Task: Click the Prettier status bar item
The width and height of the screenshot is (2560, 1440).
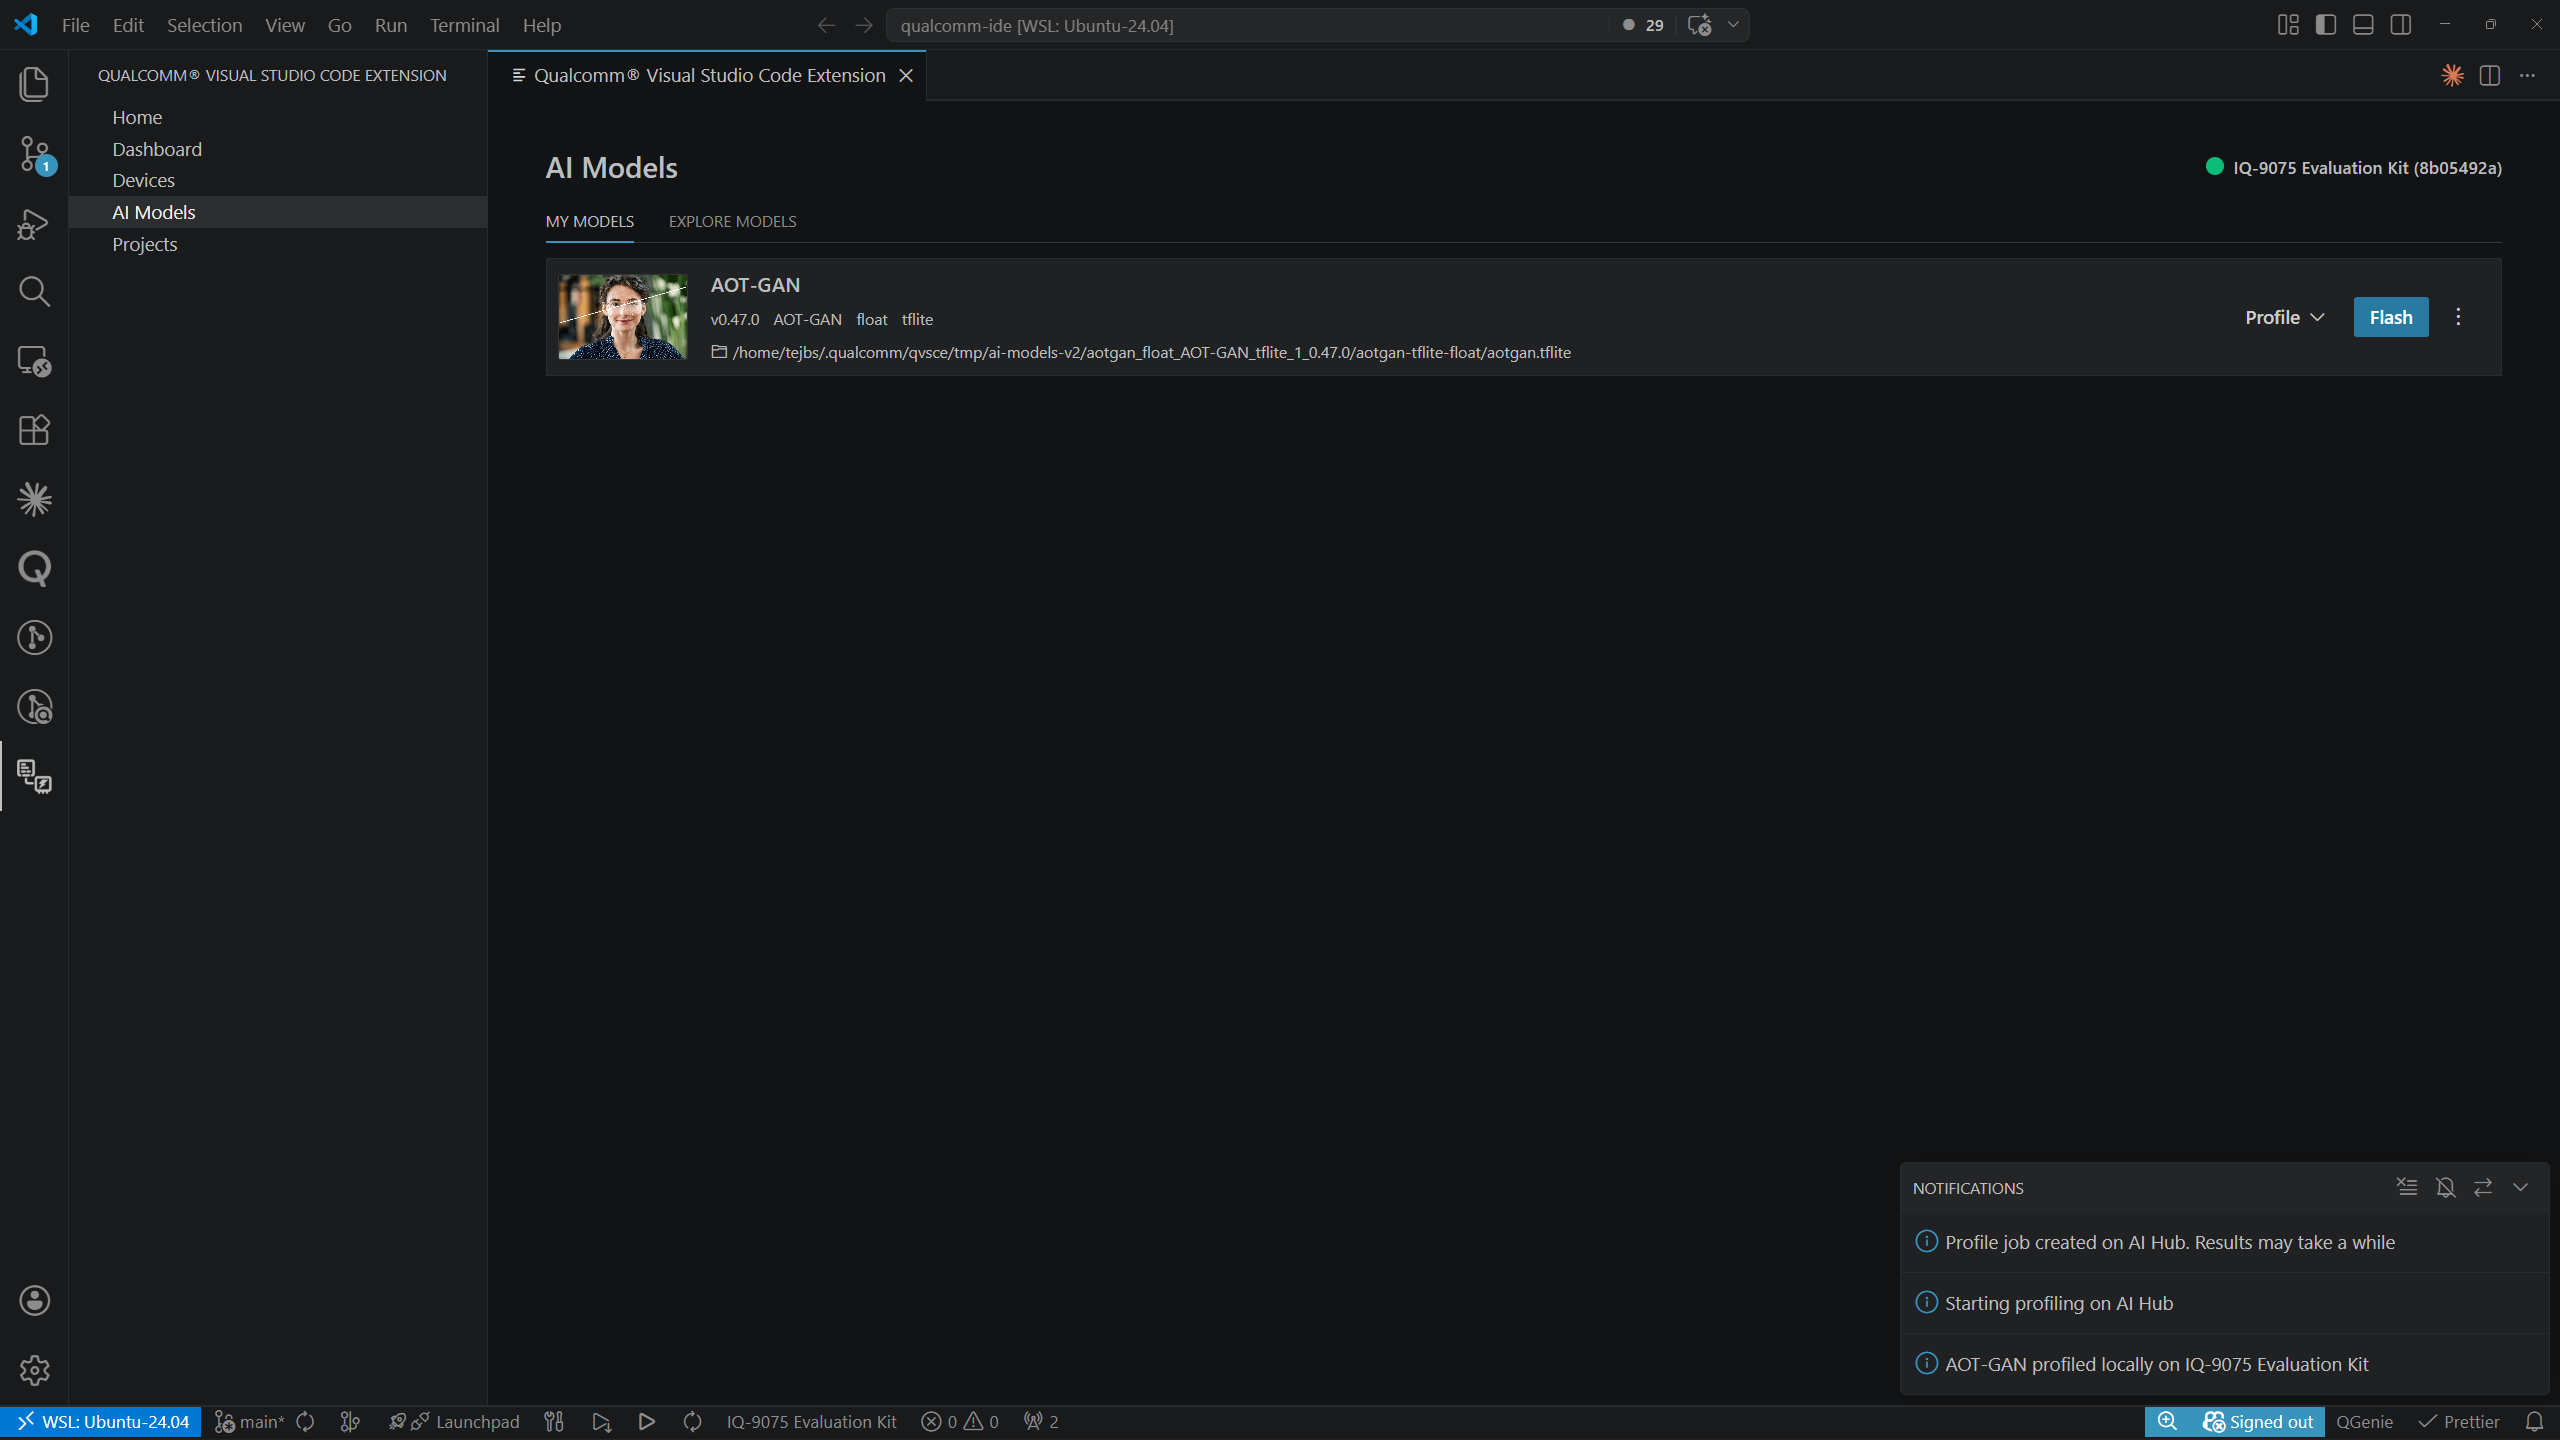Action: 2458,1421
